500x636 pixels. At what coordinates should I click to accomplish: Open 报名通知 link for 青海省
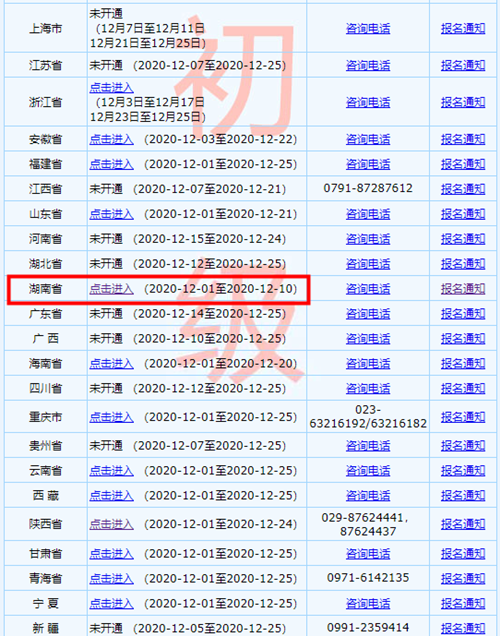(x=463, y=578)
